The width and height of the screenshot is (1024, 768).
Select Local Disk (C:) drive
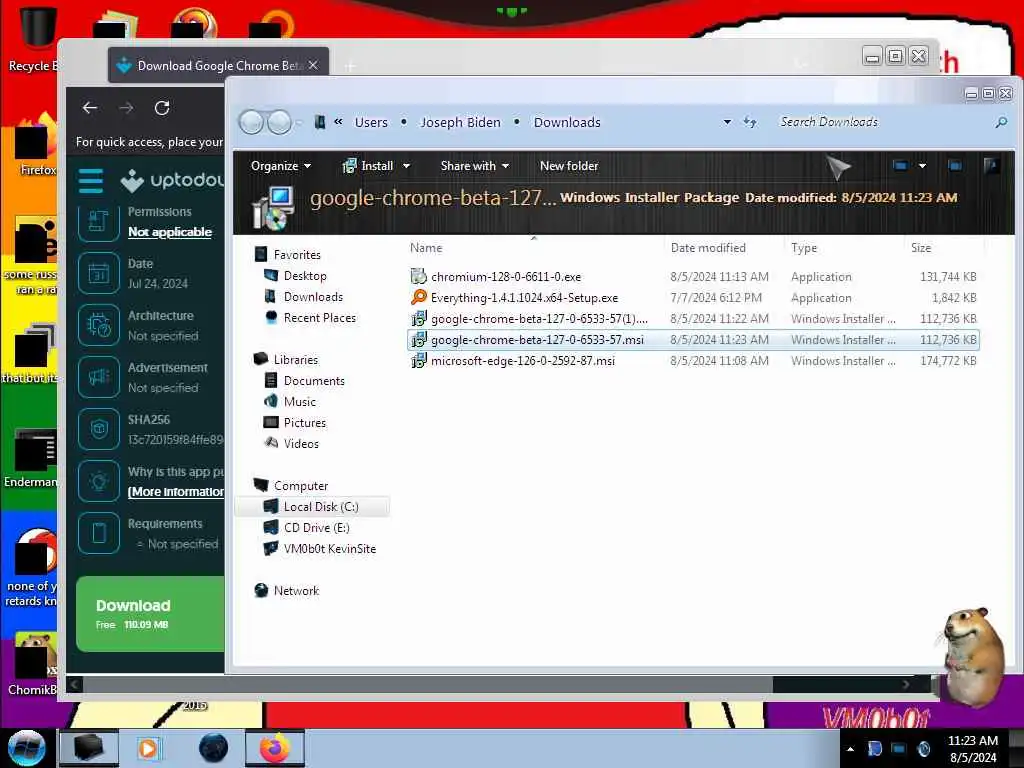click(312, 507)
